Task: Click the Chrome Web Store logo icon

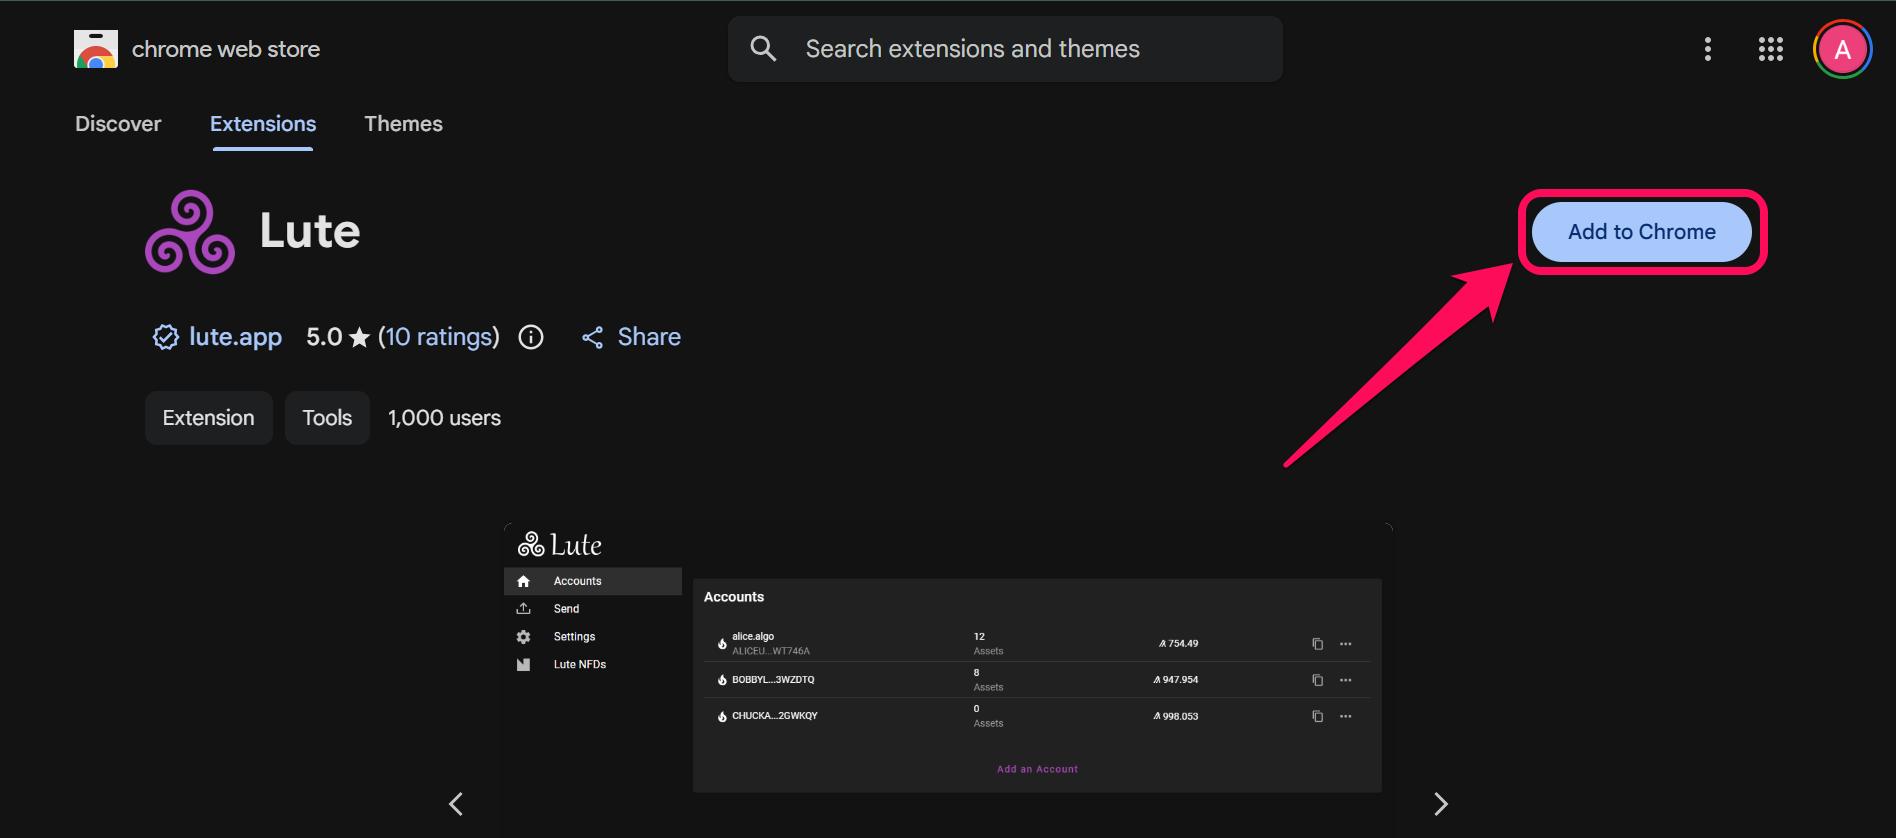Action: point(96,49)
